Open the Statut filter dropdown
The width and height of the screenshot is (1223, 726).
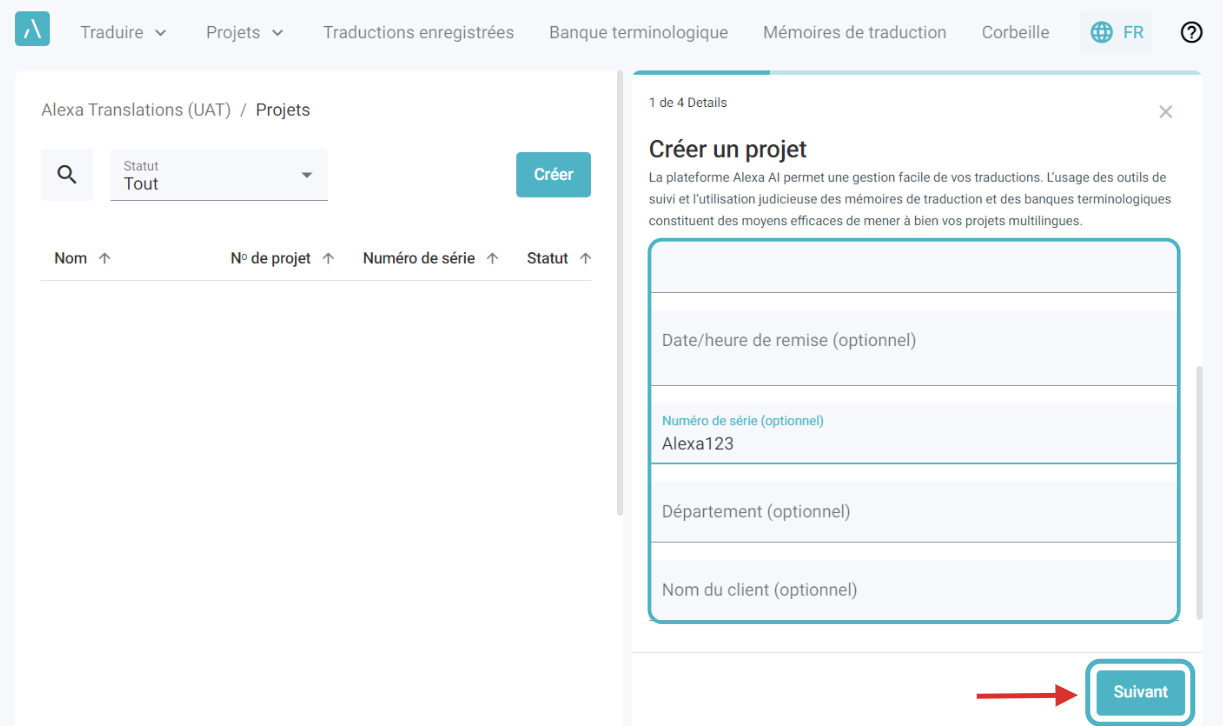point(219,175)
